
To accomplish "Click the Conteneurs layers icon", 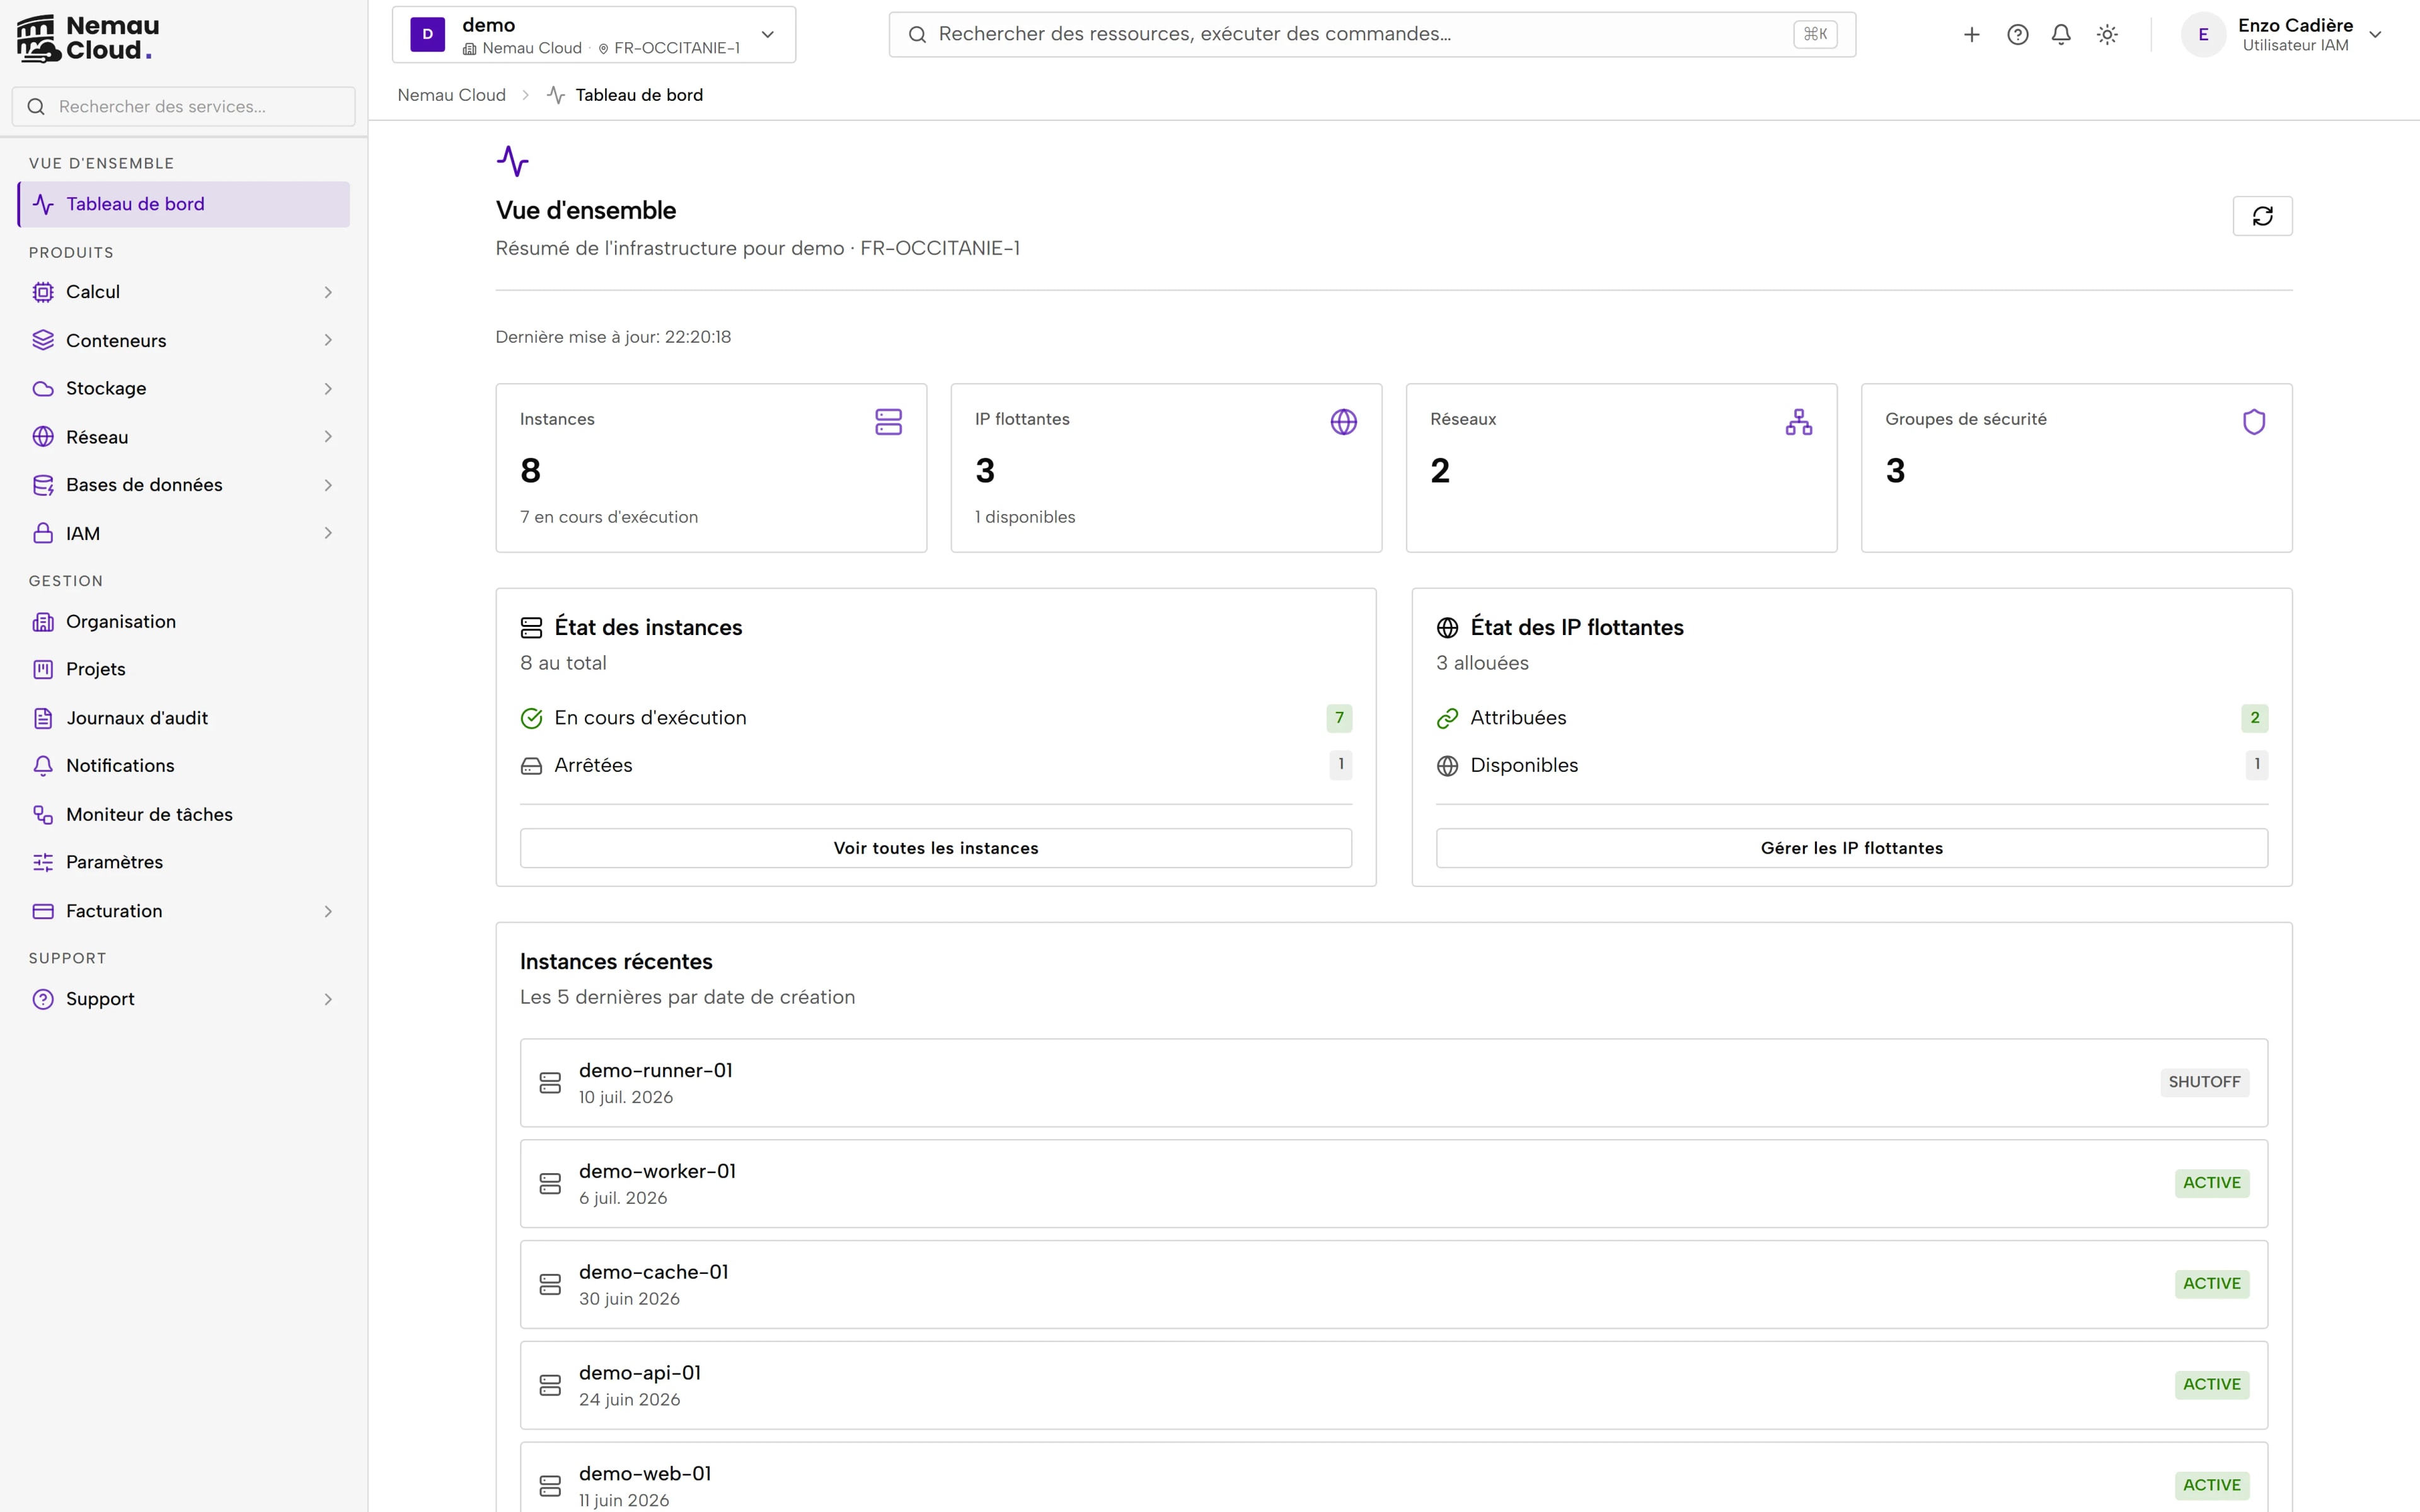I will (x=43, y=340).
